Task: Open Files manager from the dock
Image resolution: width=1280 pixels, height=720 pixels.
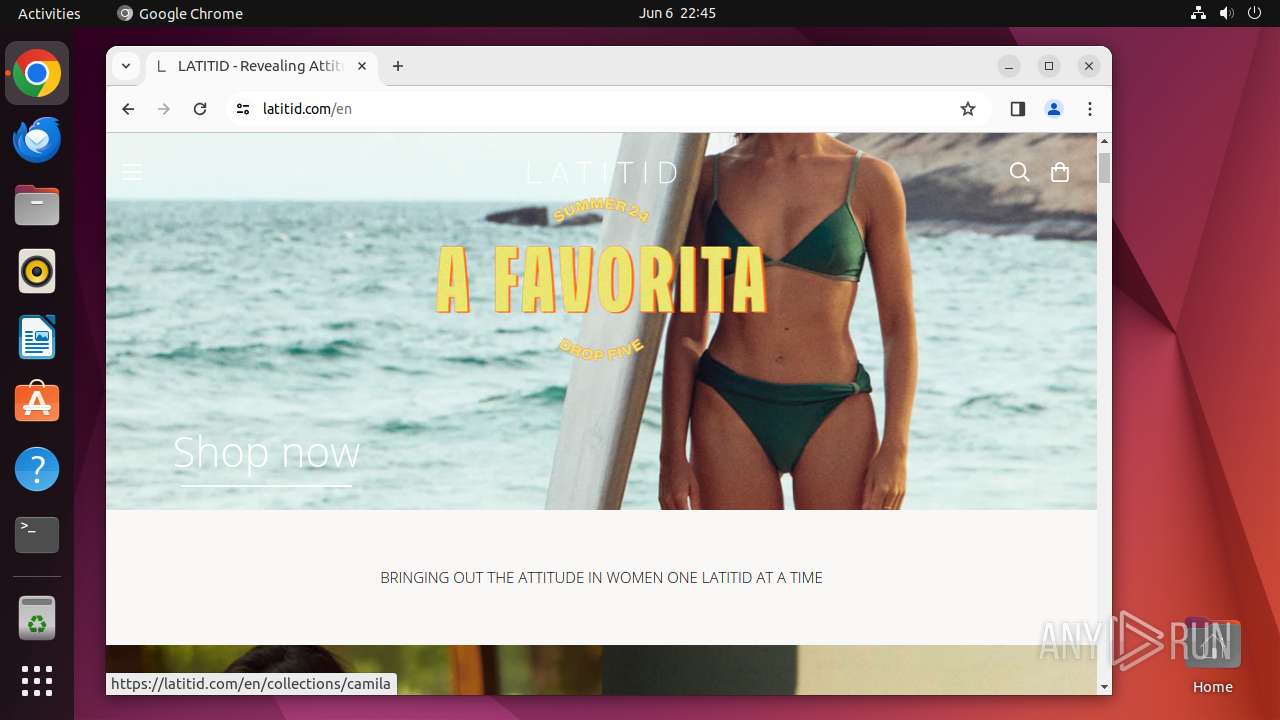Action: 37,206
